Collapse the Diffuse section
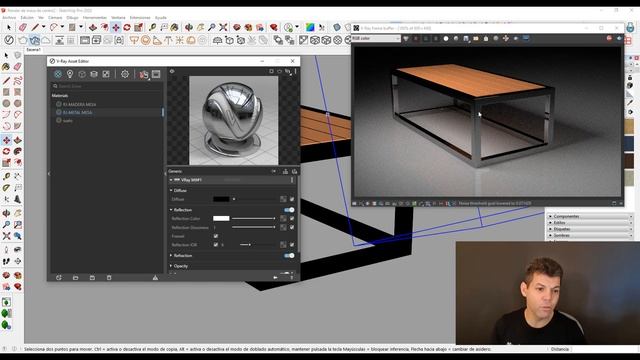The width and height of the screenshot is (640, 360). (171, 190)
